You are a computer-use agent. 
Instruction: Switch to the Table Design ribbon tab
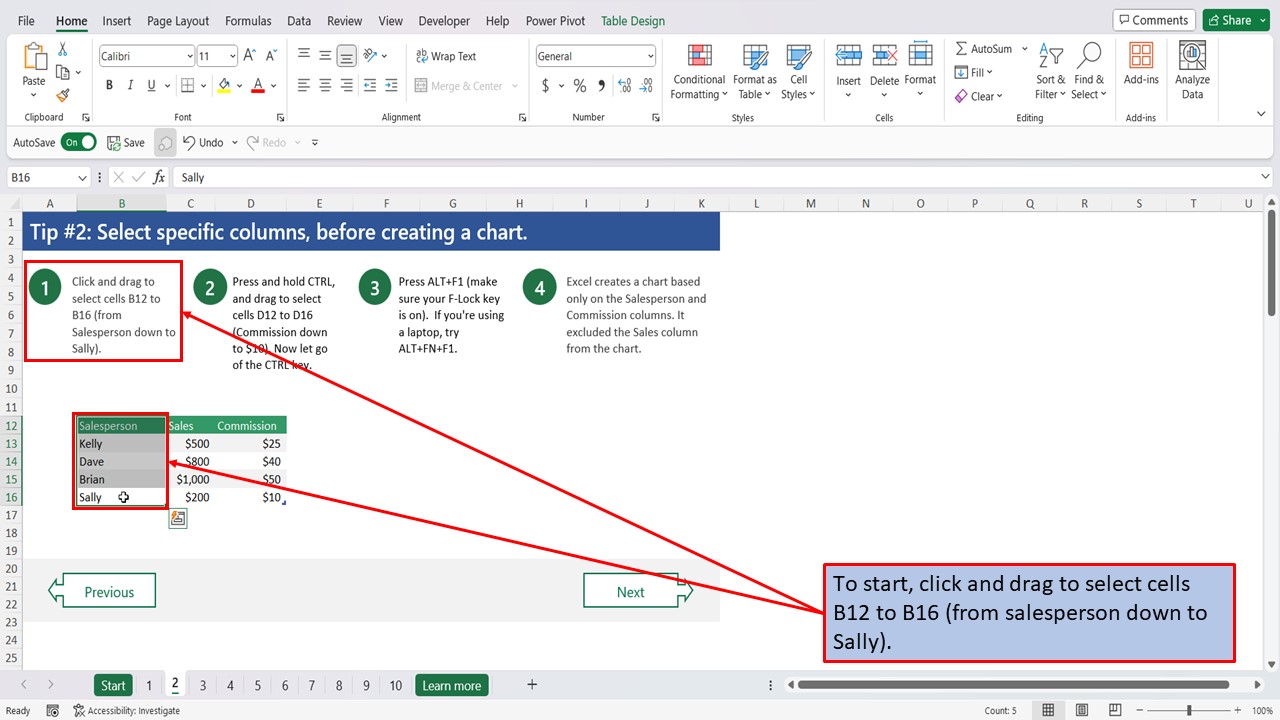click(x=632, y=20)
